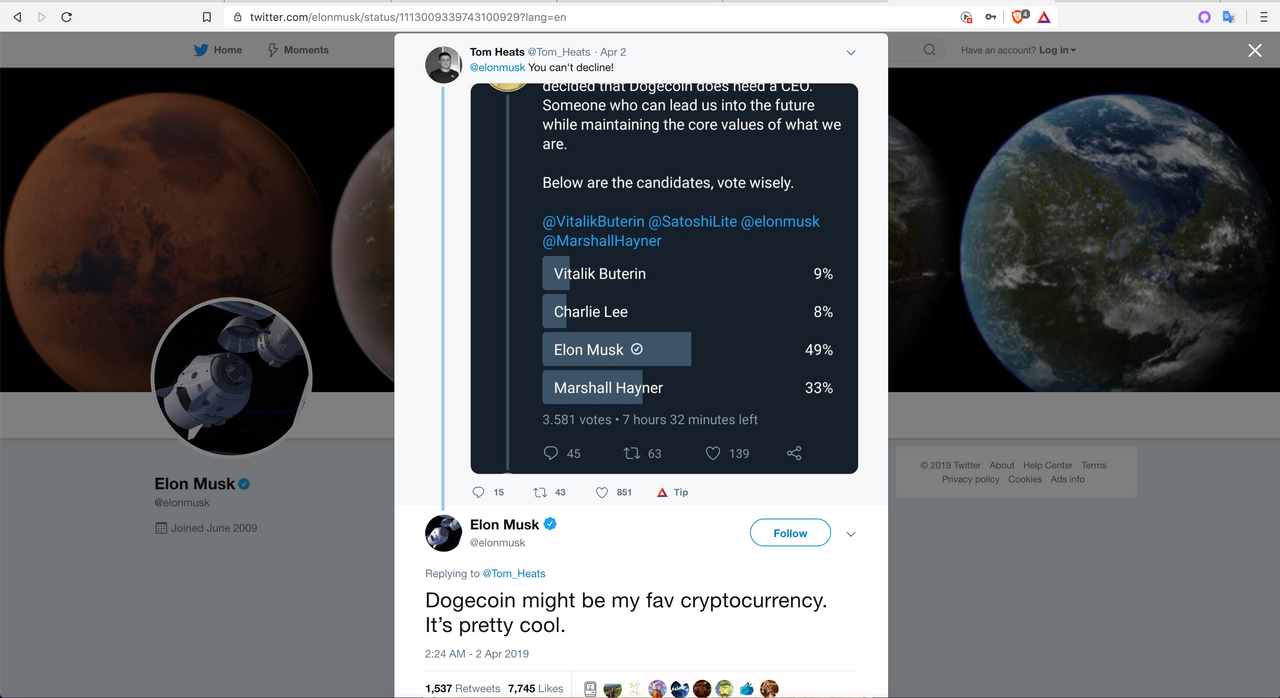
Task: Open the Brave Shields lion icon
Action: coord(1017,17)
